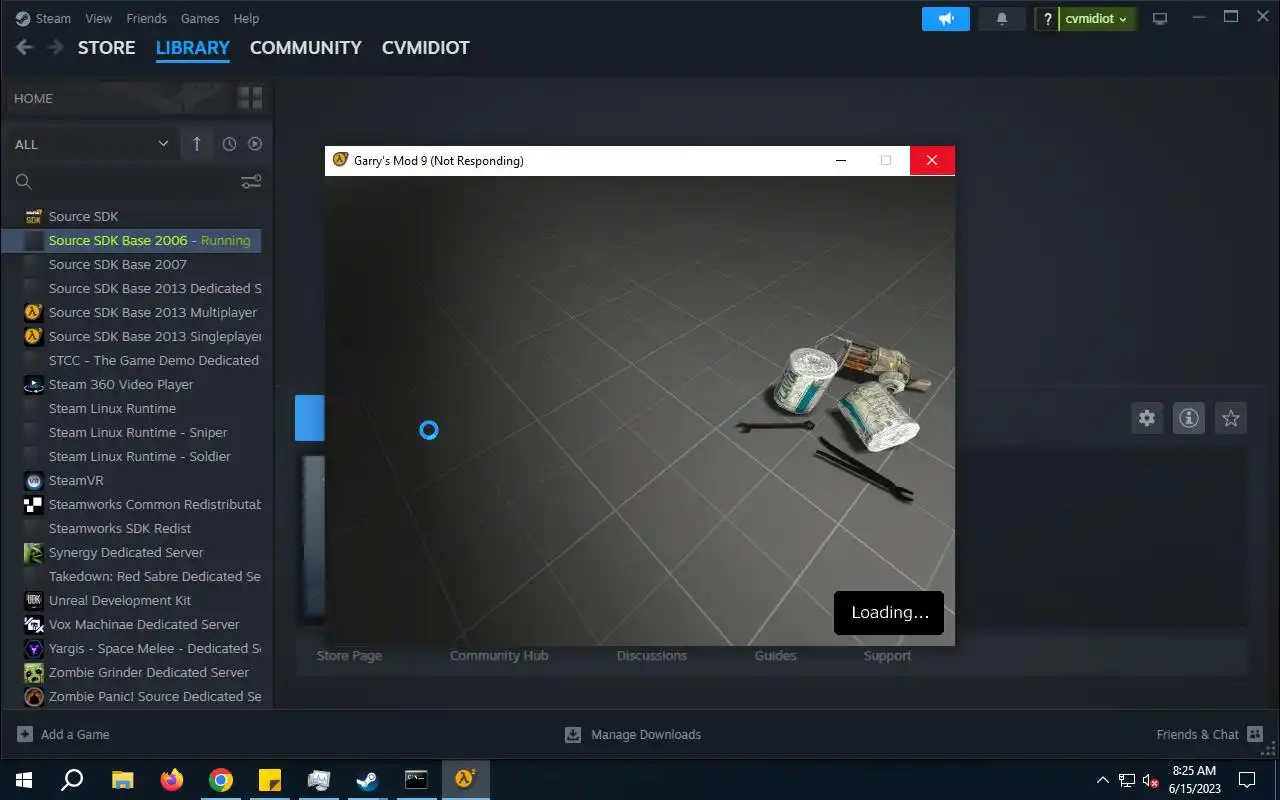Open game settings gear icon
The image size is (1280, 800).
coord(1147,418)
